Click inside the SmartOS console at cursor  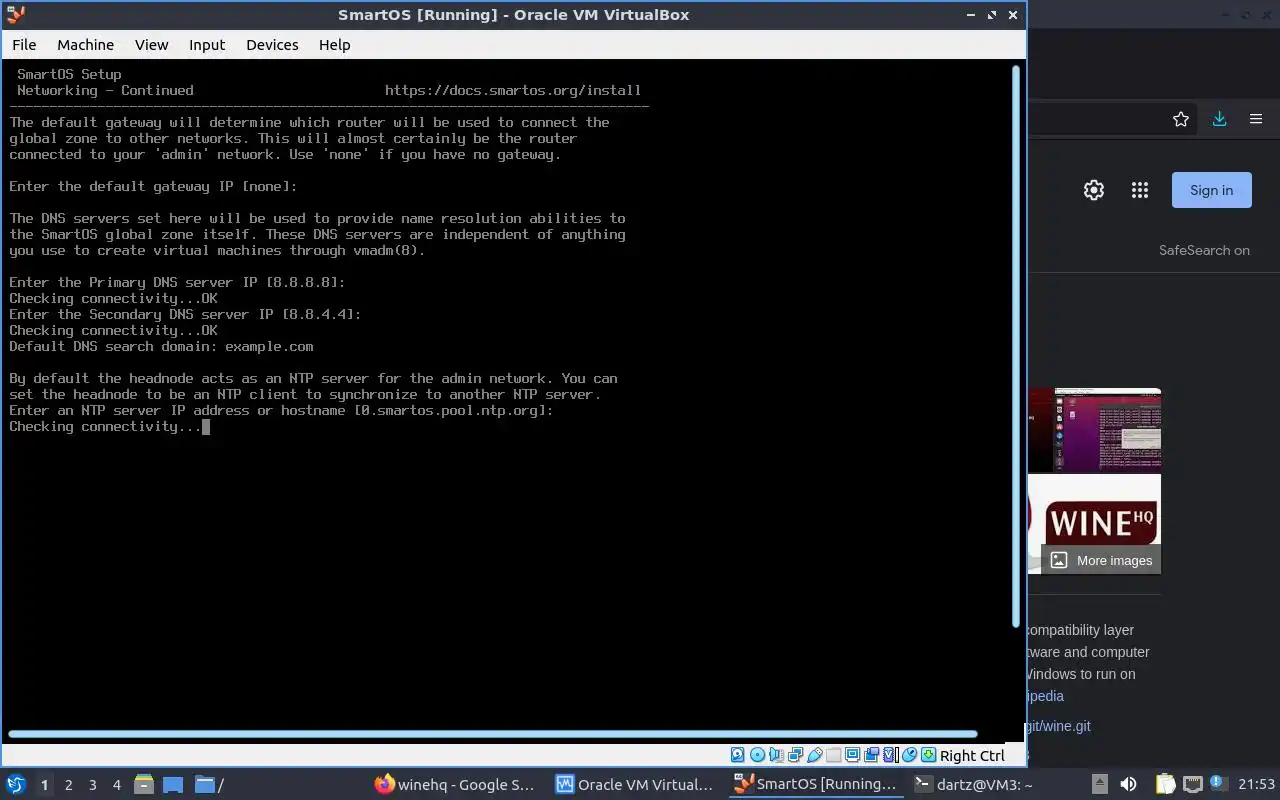(206, 427)
